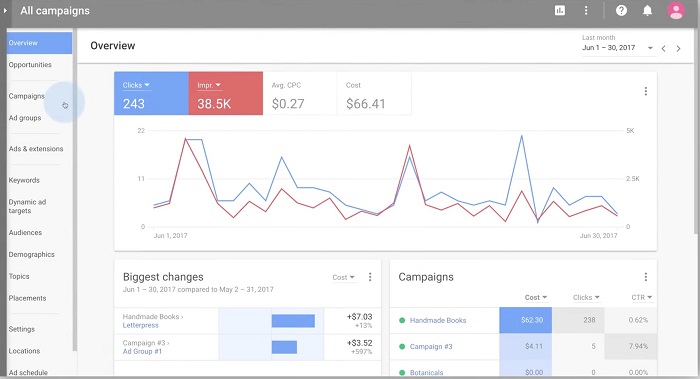Open the Campaign #3 link in Campaigns card

(431, 346)
